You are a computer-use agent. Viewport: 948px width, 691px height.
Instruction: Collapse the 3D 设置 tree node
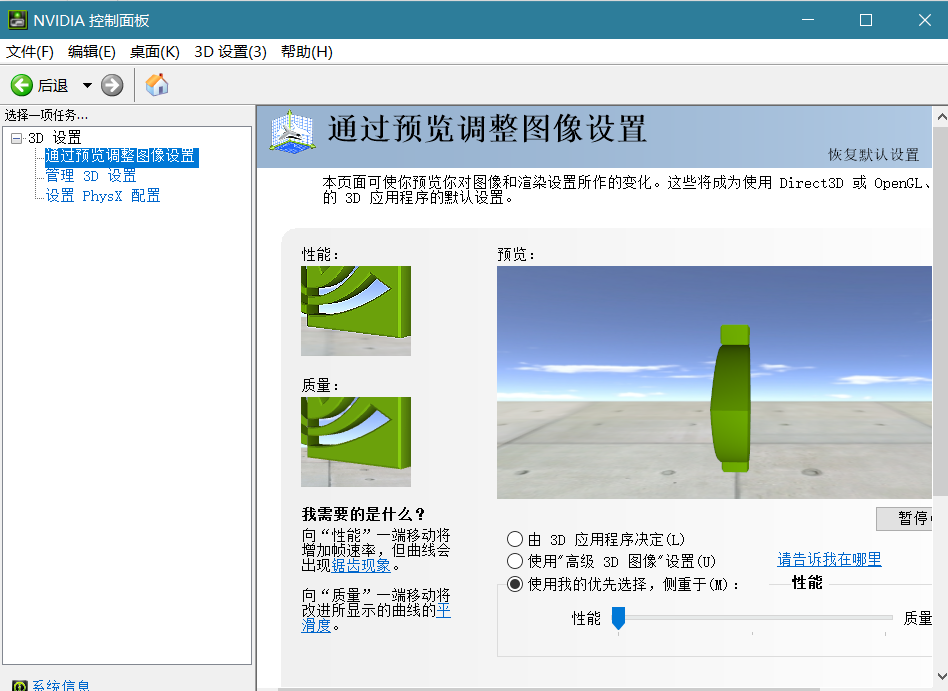click(x=16, y=138)
